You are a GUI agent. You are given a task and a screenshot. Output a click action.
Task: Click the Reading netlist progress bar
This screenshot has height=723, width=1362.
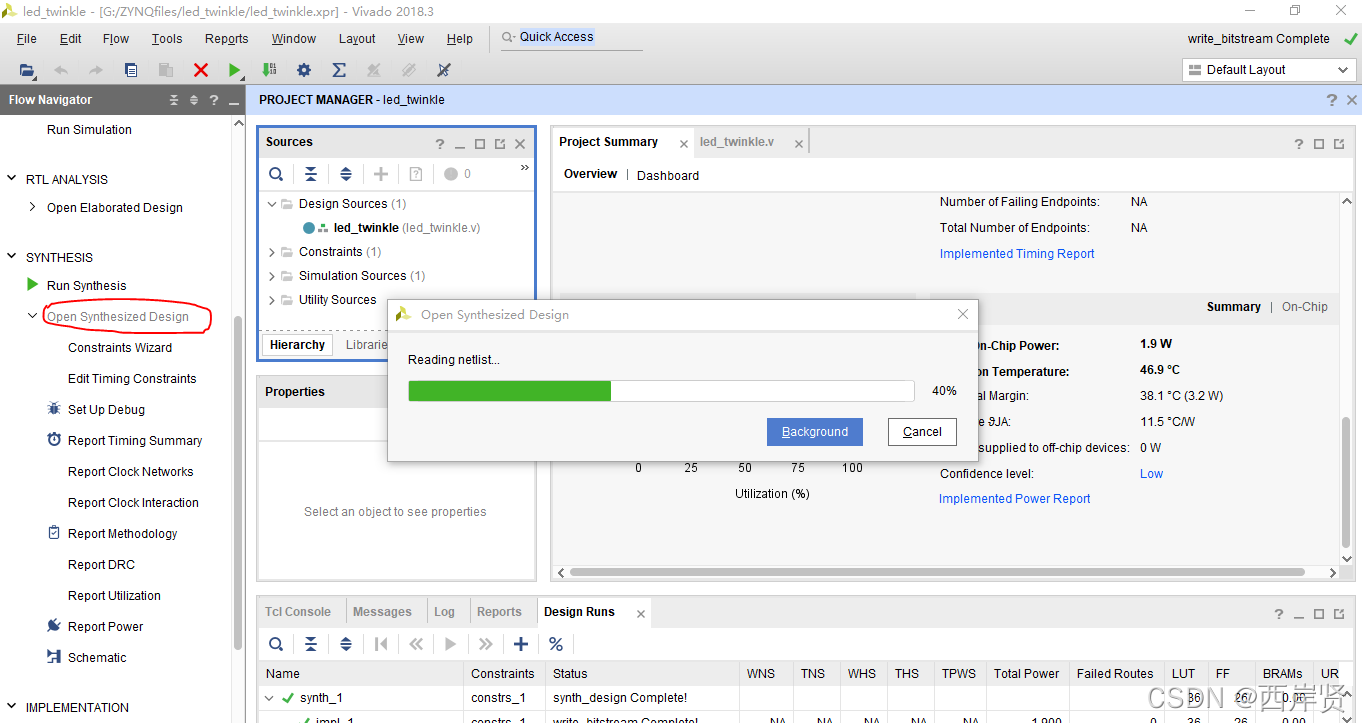pyautogui.click(x=661, y=391)
